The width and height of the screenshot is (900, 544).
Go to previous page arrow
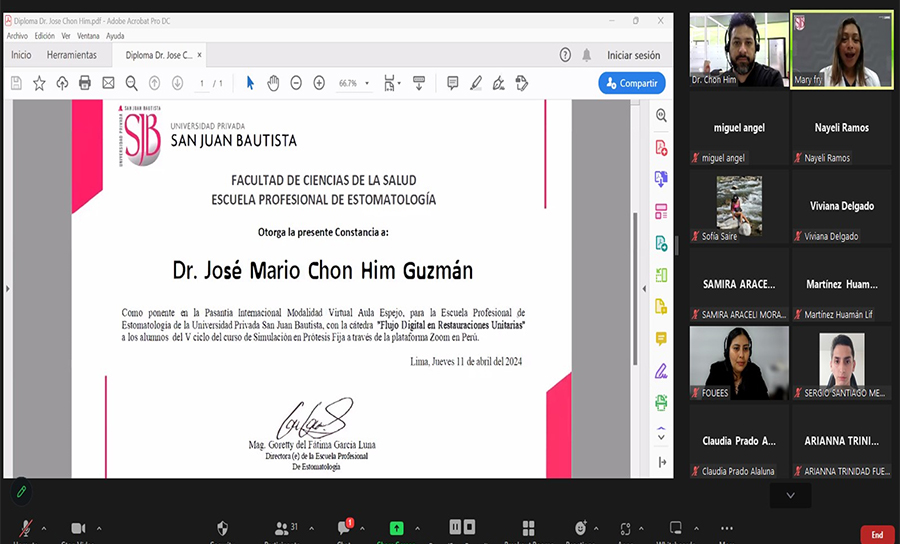point(154,83)
